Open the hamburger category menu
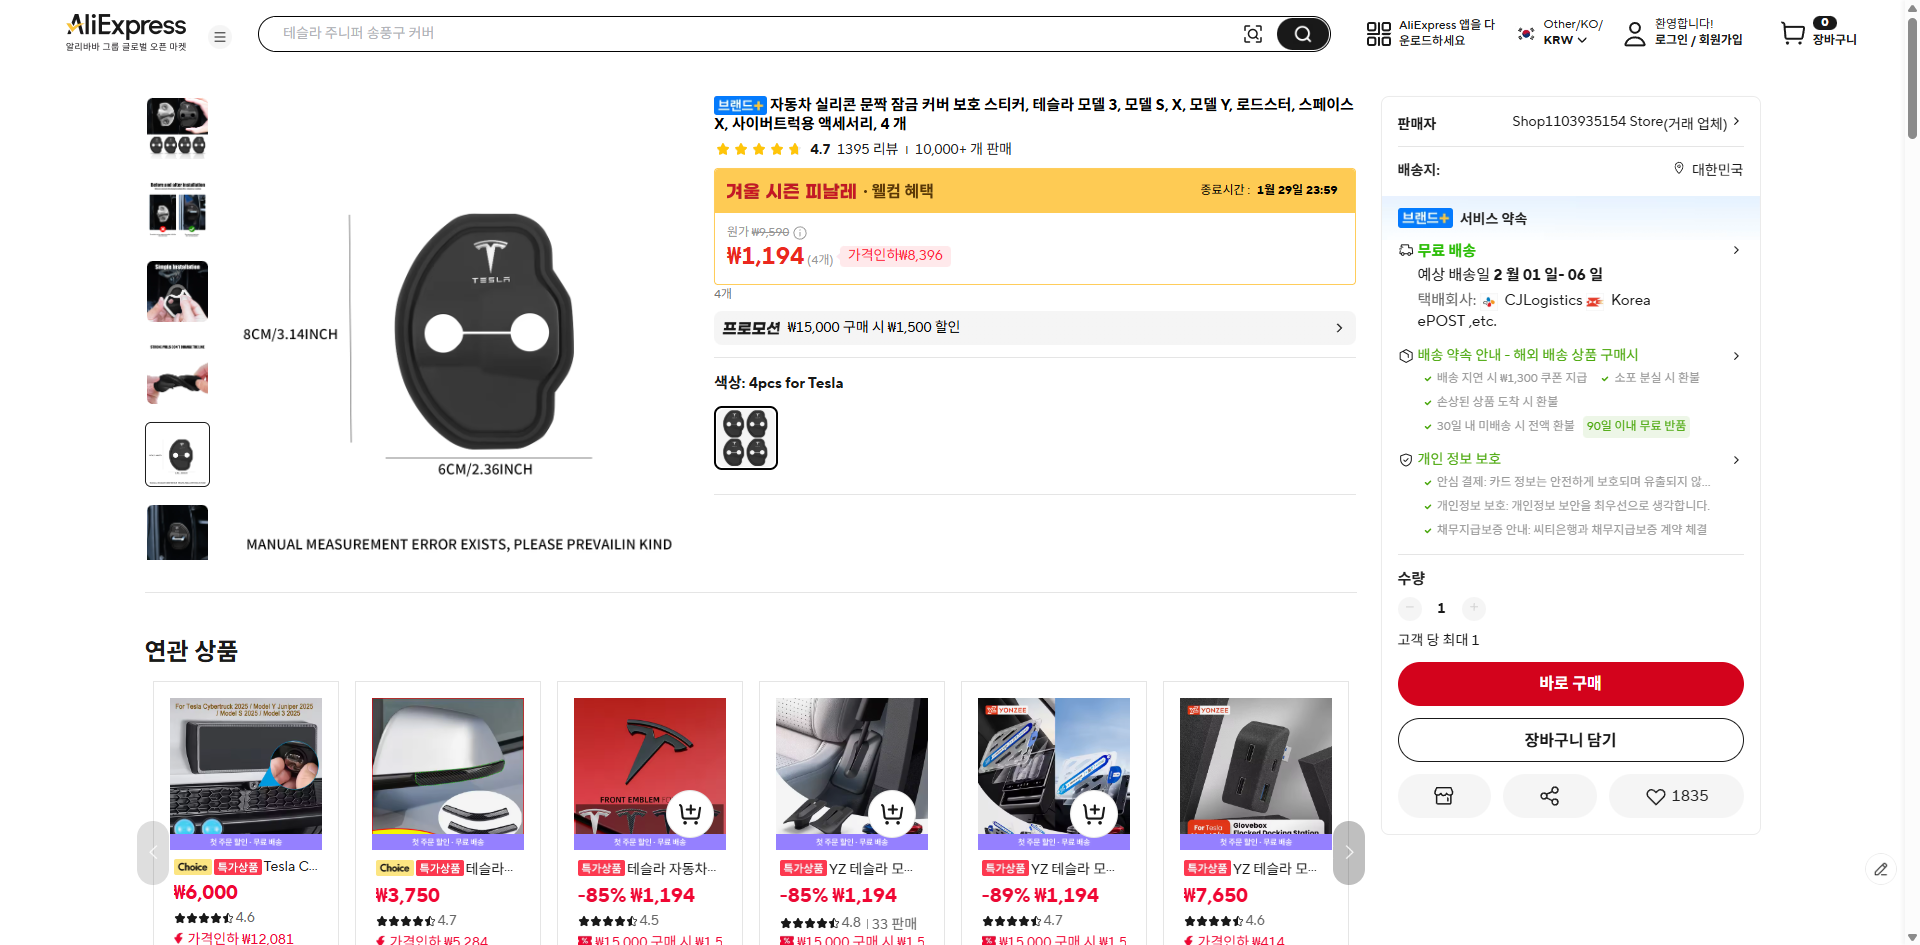 click(x=220, y=37)
